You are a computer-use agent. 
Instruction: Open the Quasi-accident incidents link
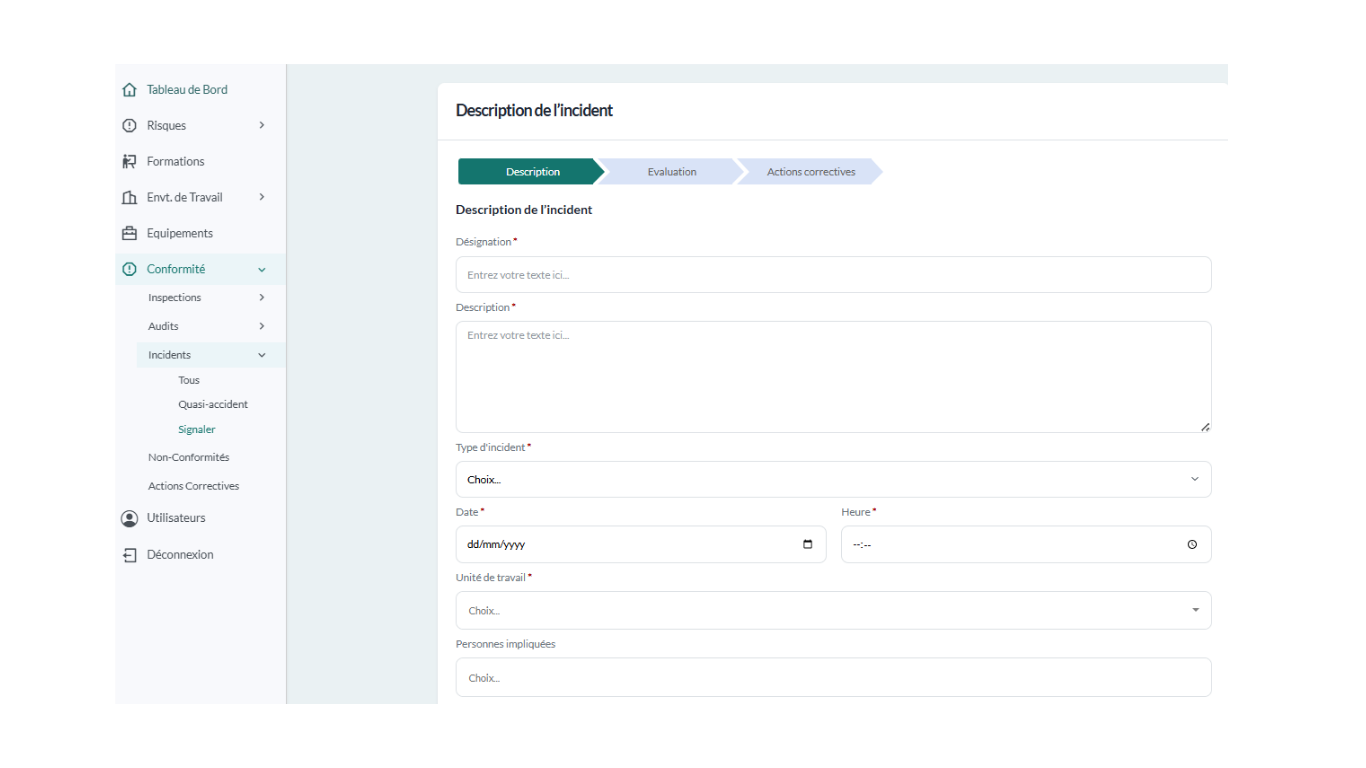point(213,405)
